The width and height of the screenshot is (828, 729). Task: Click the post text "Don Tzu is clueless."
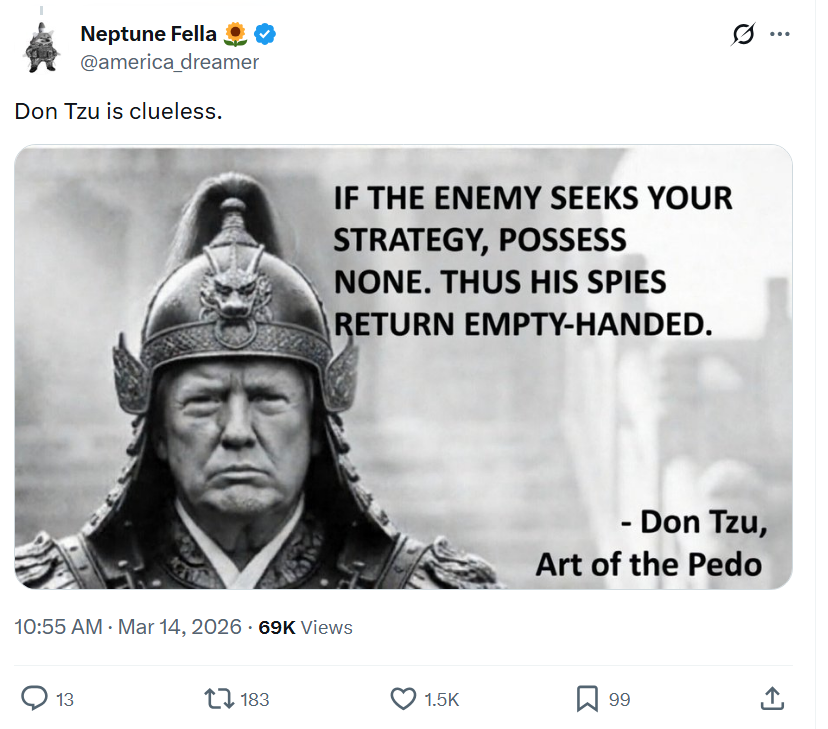[118, 111]
